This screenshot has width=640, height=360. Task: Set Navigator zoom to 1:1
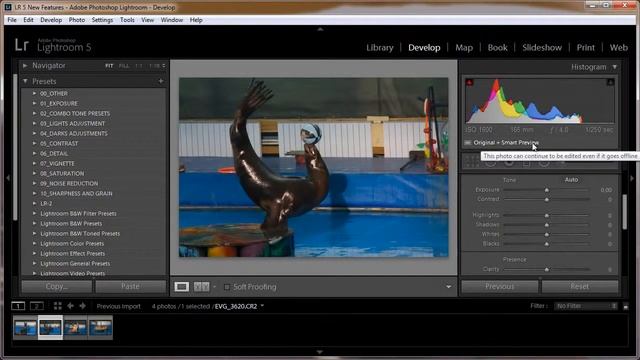[139, 66]
